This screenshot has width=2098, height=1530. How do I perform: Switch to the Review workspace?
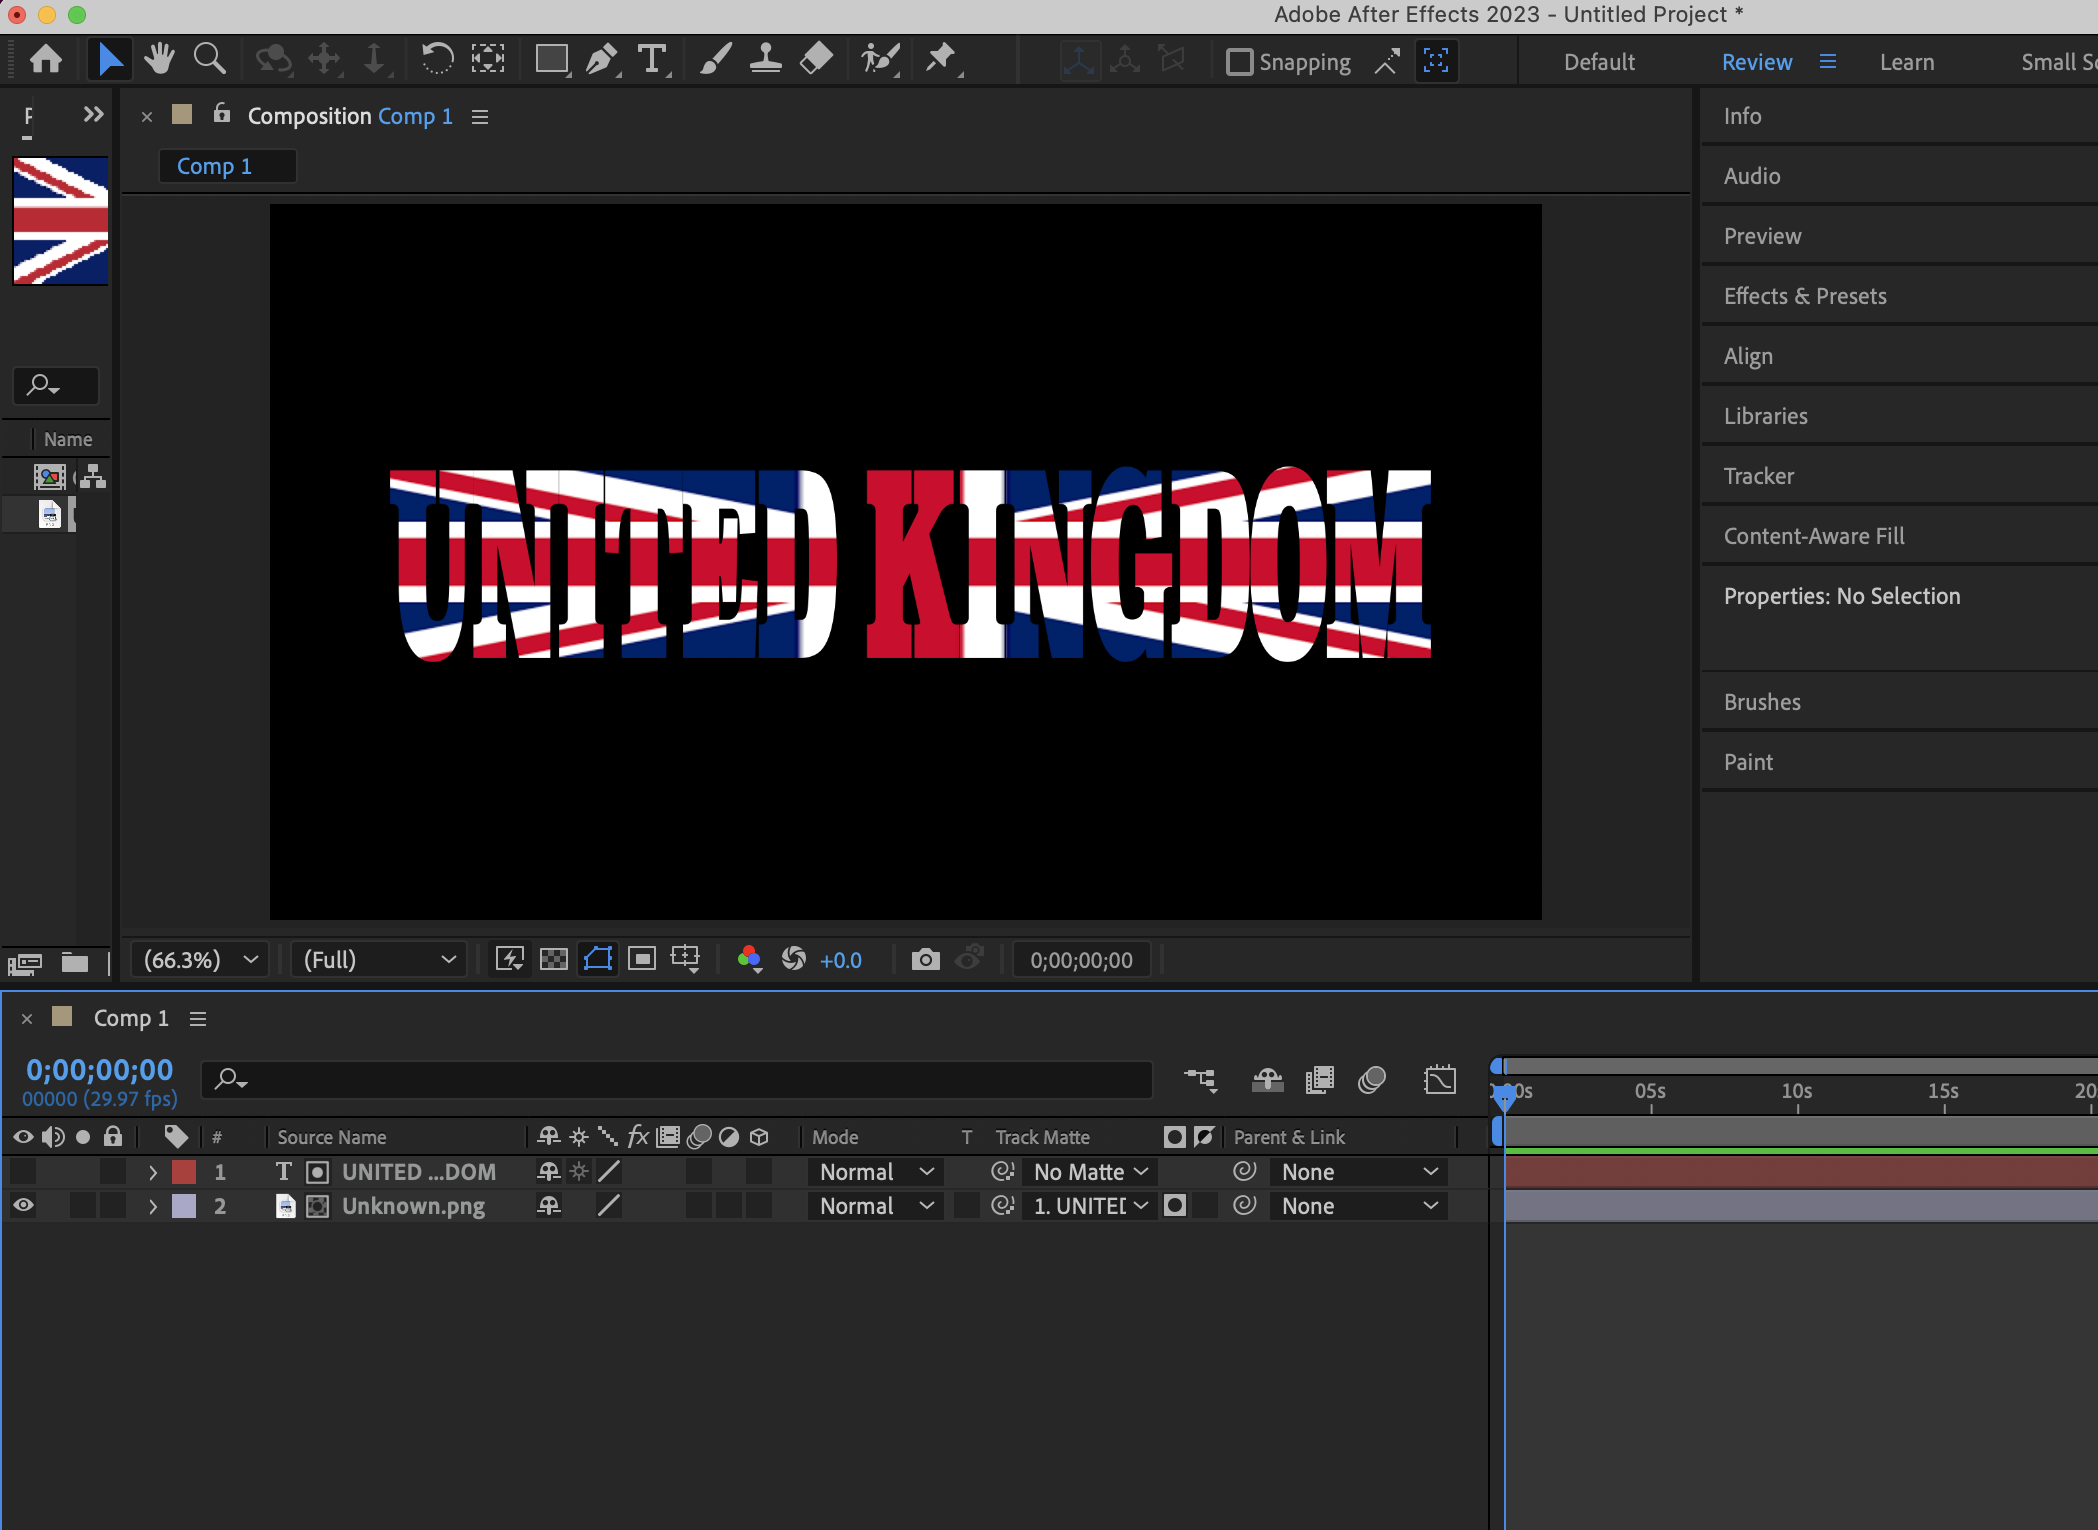coord(1756,62)
